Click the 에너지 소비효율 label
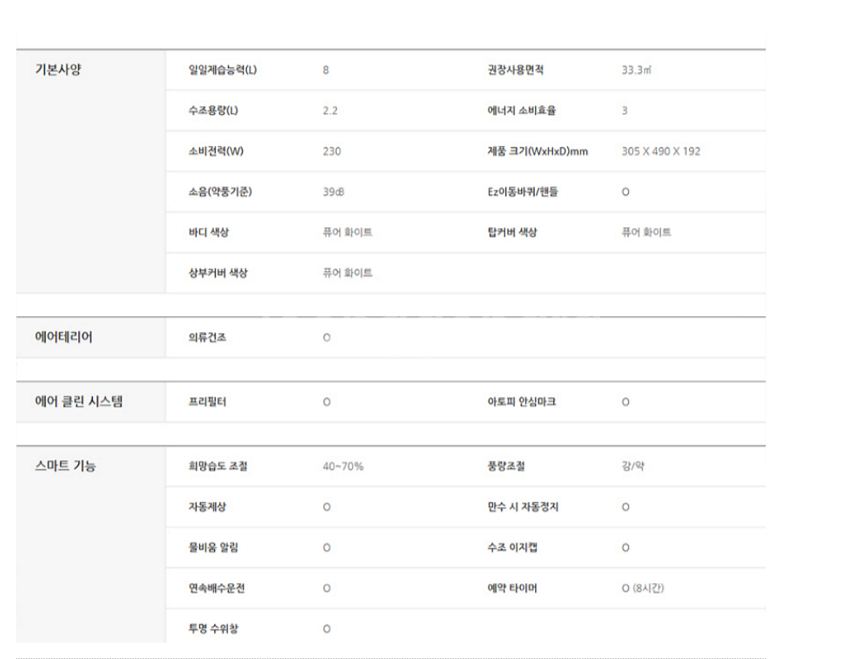The image size is (845, 659). pos(515,111)
